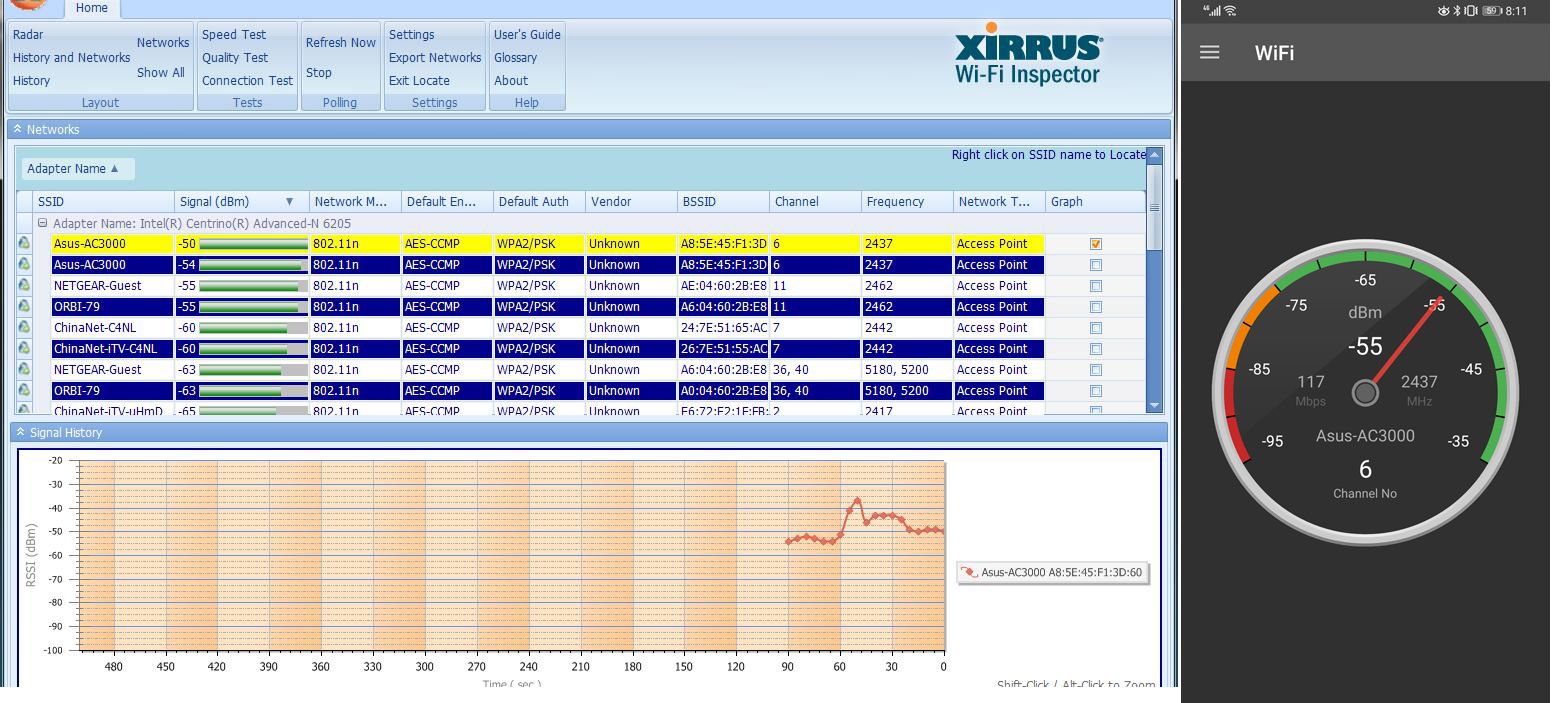The image size is (1556, 703).
Task: Click the row icon next to ChinaNet-iTV-C4NL
Action: [x=24, y=348]
